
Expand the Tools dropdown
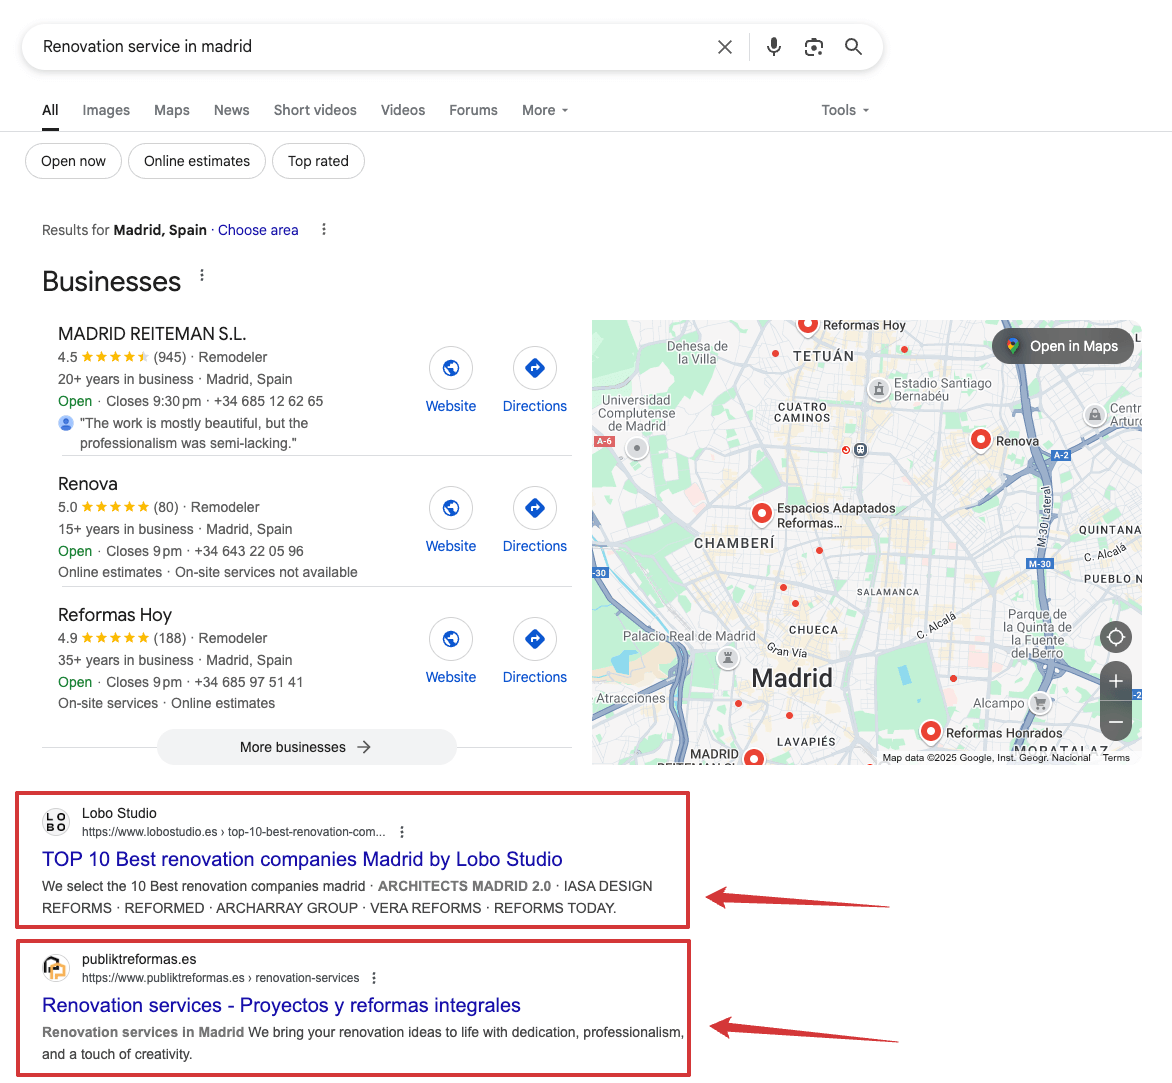[844, 110]
